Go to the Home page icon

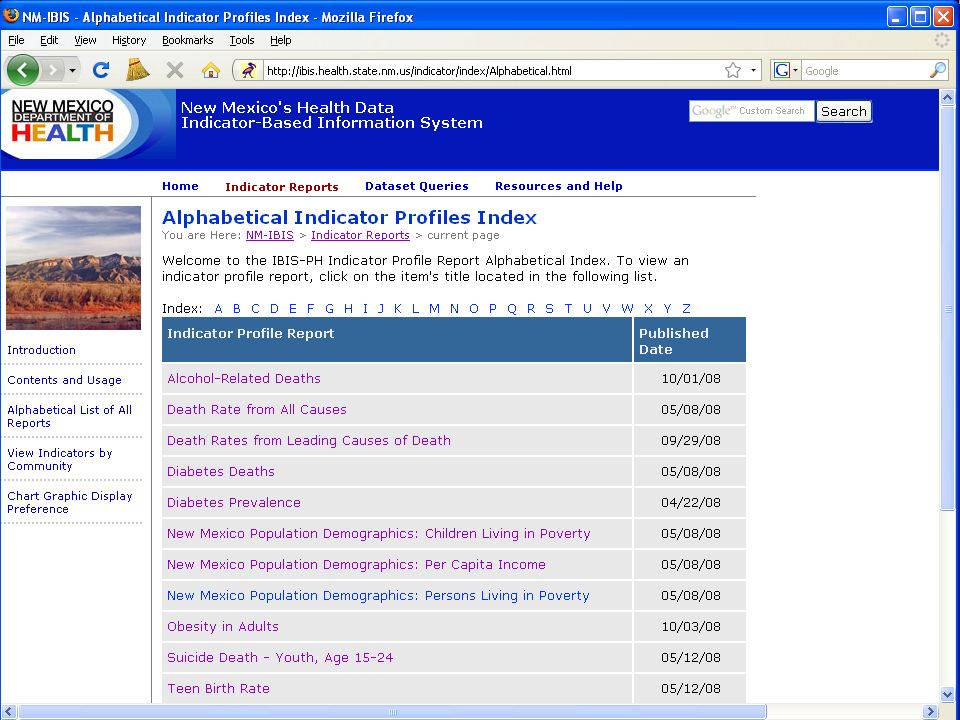tap(211, 70)
